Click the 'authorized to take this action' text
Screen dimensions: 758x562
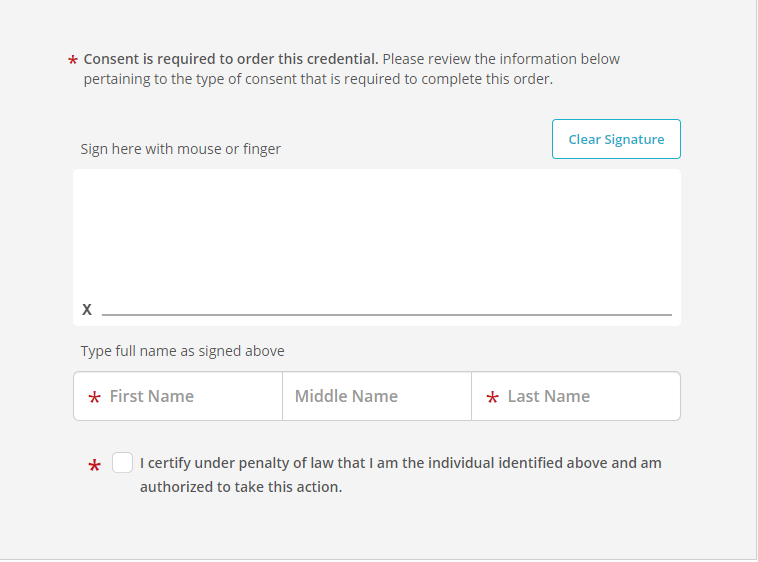coord(240,488)
